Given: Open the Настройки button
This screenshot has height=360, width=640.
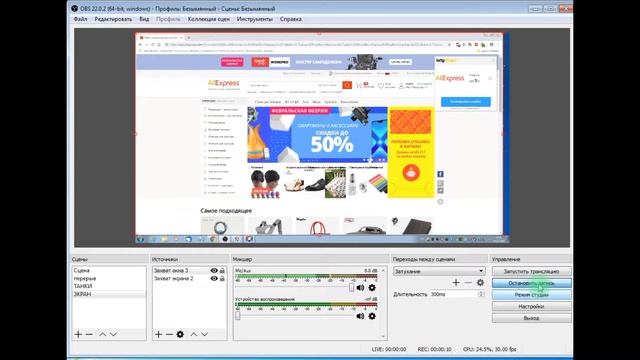Looking at the screenshot, I should point(531,307).
